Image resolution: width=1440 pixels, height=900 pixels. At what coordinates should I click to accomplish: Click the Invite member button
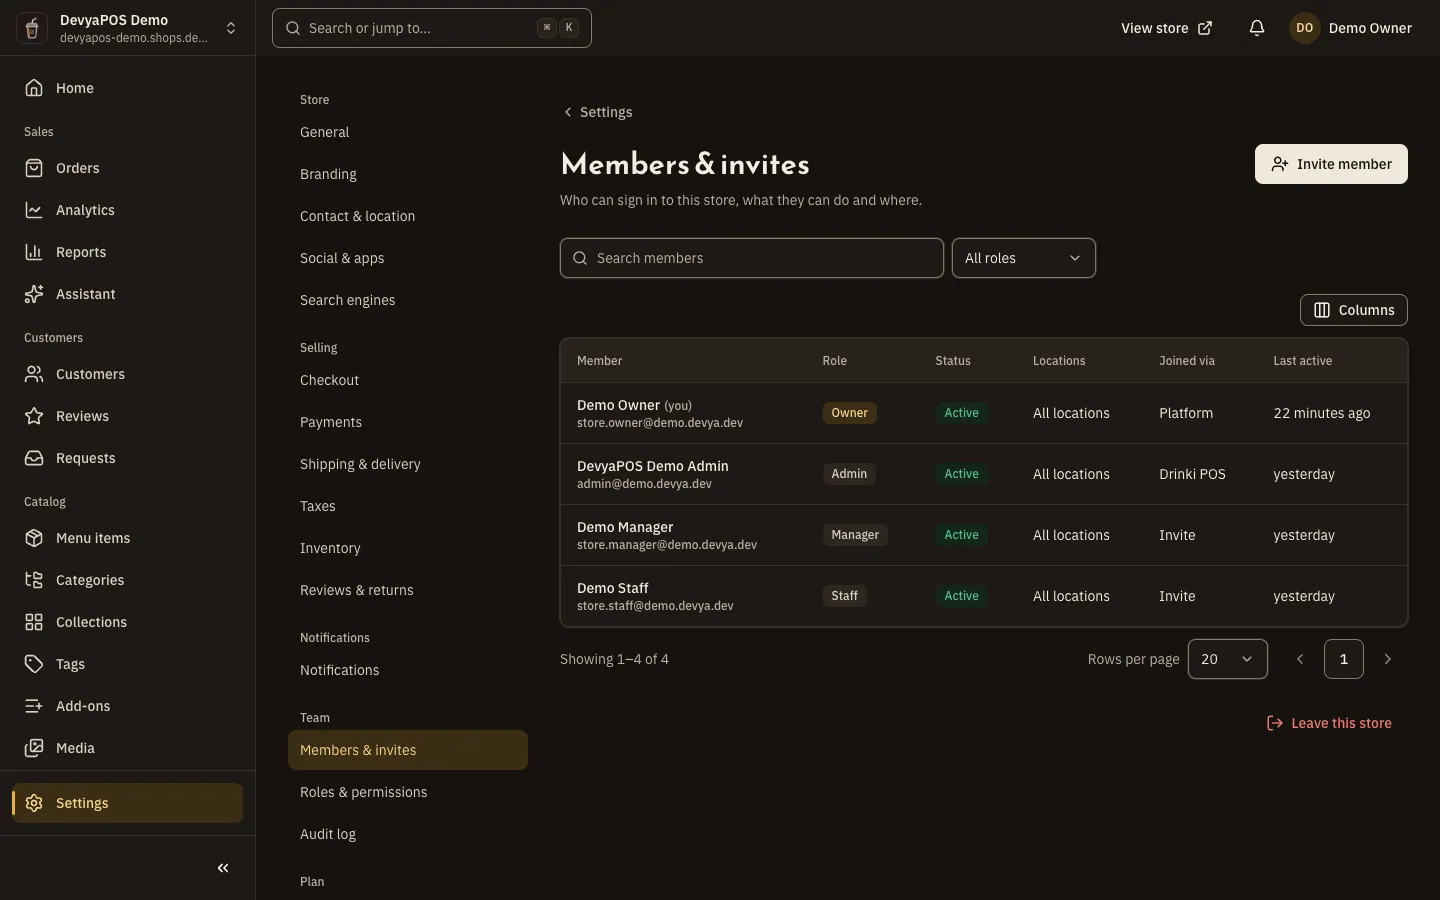pos(1331,164)
